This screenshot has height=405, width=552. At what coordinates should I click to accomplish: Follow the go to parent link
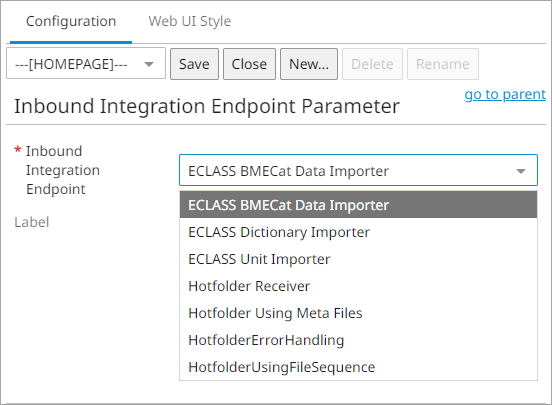pyautogui.click(x=505, y=94)
